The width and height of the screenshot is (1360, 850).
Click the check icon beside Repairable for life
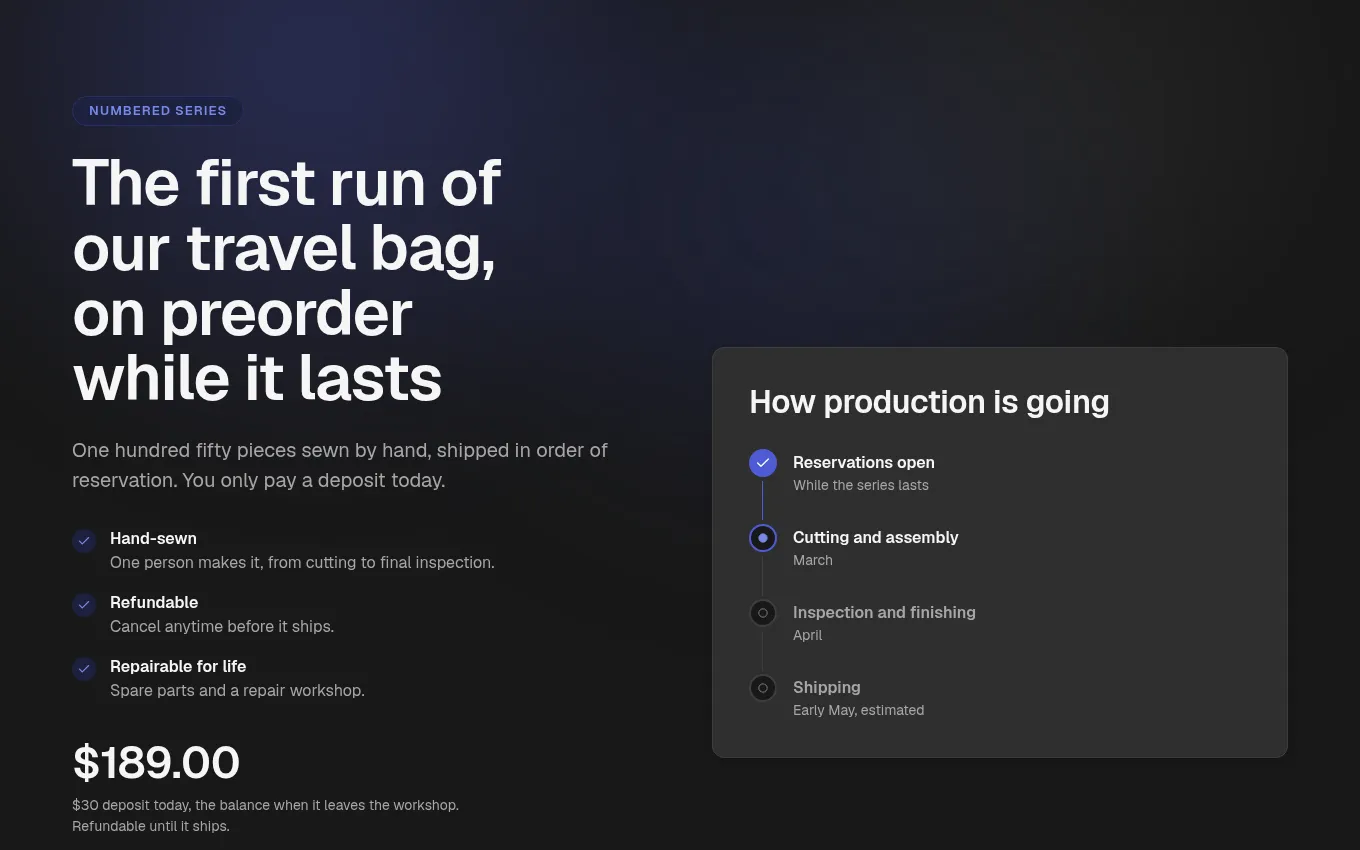click(84, 669)
